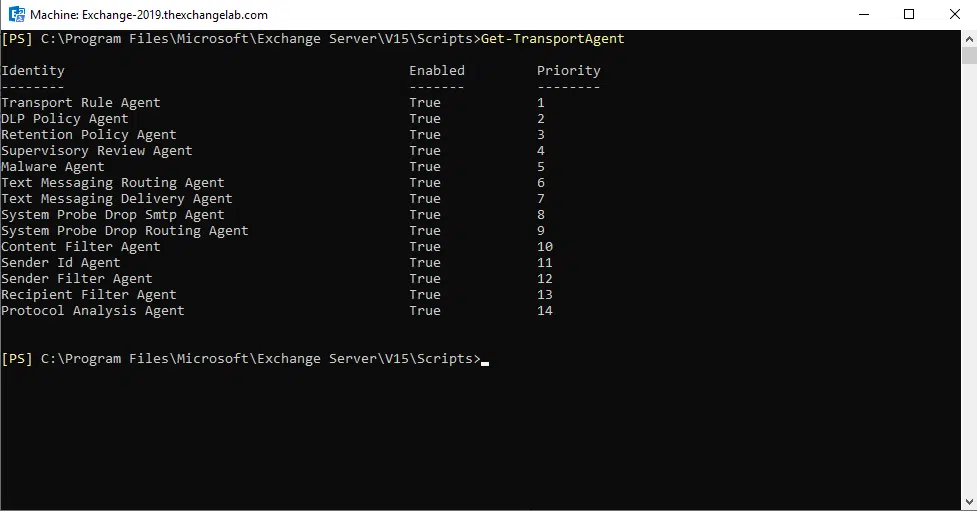Click the Text Messaging Routing Agent row
977x511 pixels.
pyautogui.click(x=277, y=183)
